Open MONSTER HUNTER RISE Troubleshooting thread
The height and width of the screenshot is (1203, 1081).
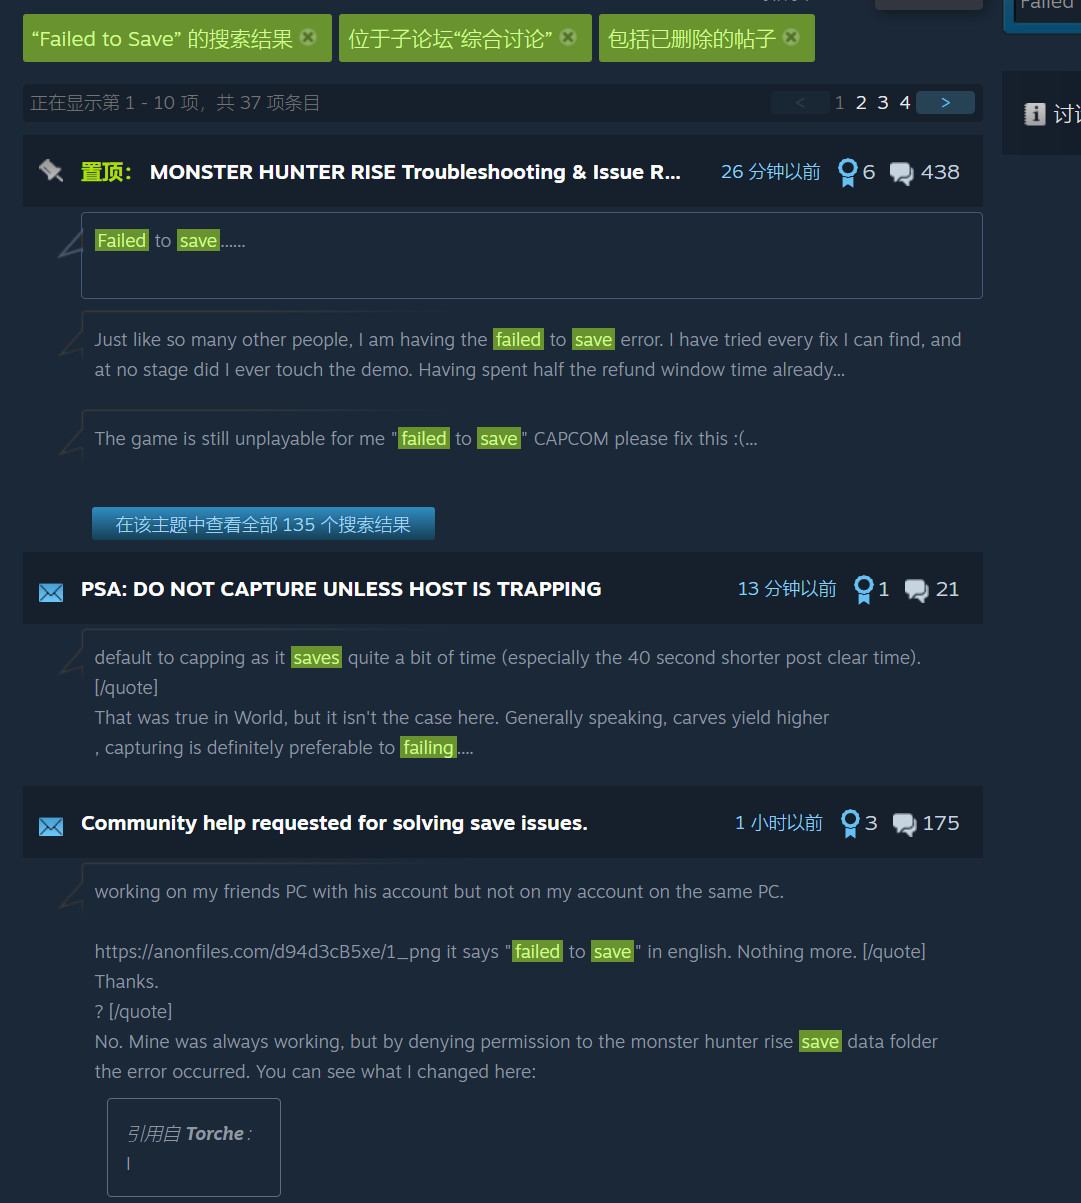click(x=415, y=172)
